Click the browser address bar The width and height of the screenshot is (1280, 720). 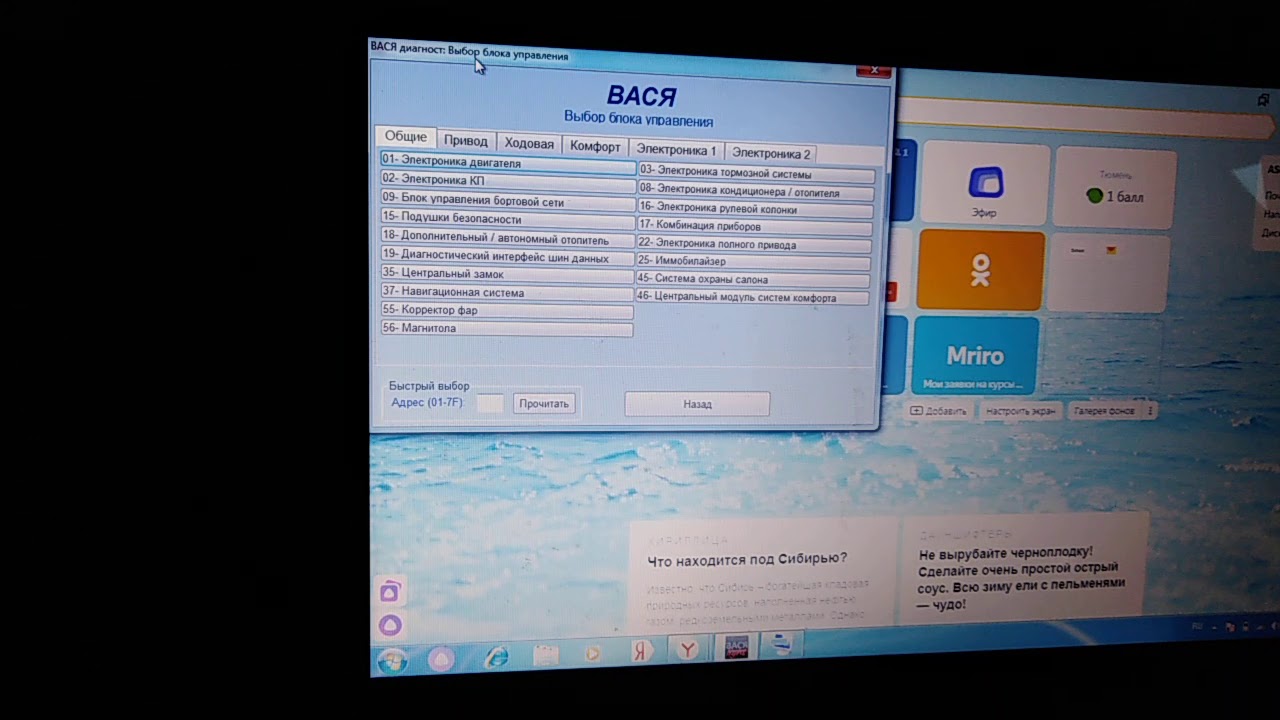tap(1085, 120)
